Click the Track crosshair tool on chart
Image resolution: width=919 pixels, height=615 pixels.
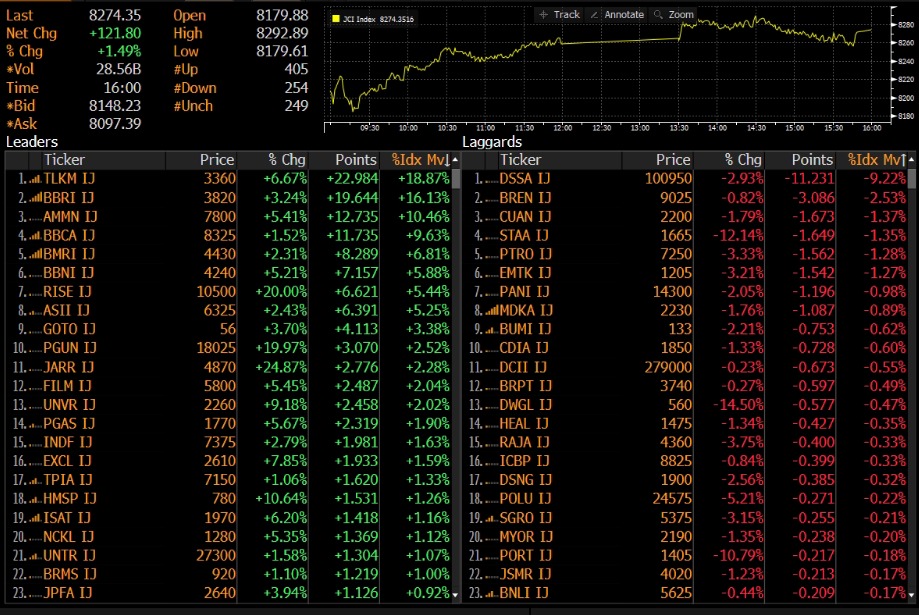(559, 15)
